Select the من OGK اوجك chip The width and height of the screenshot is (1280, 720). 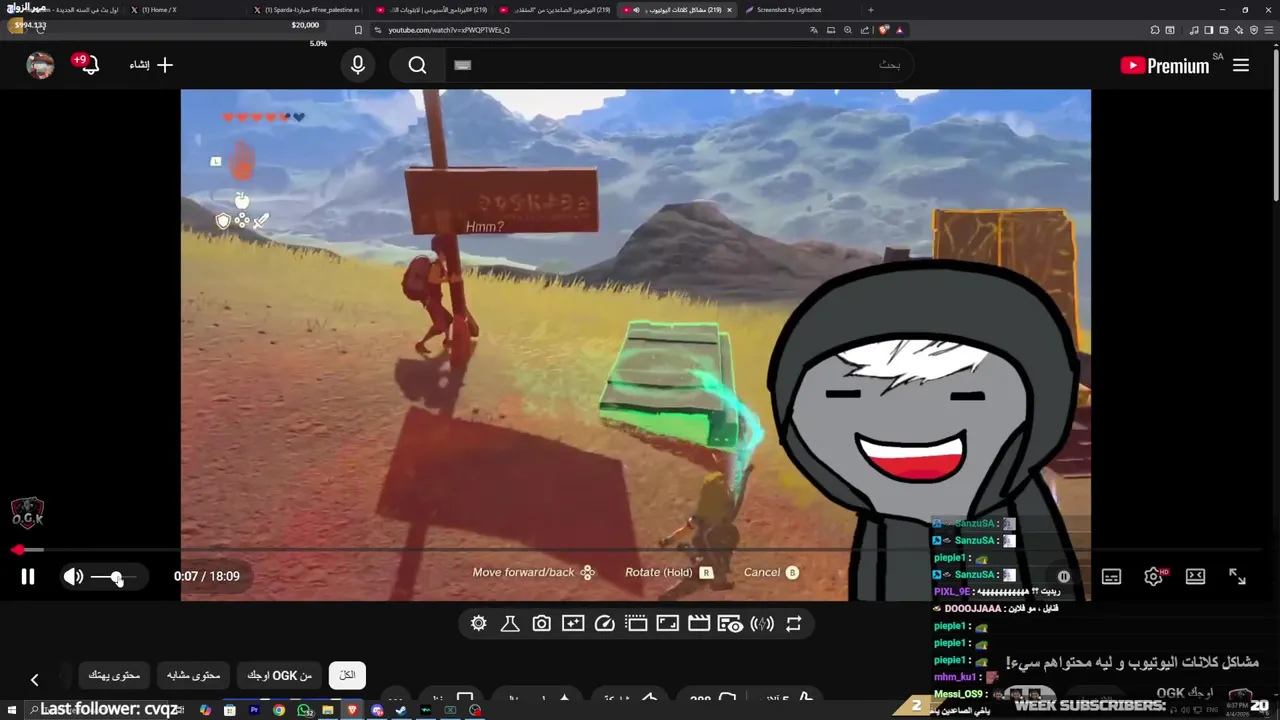click(x=279, y=675)
